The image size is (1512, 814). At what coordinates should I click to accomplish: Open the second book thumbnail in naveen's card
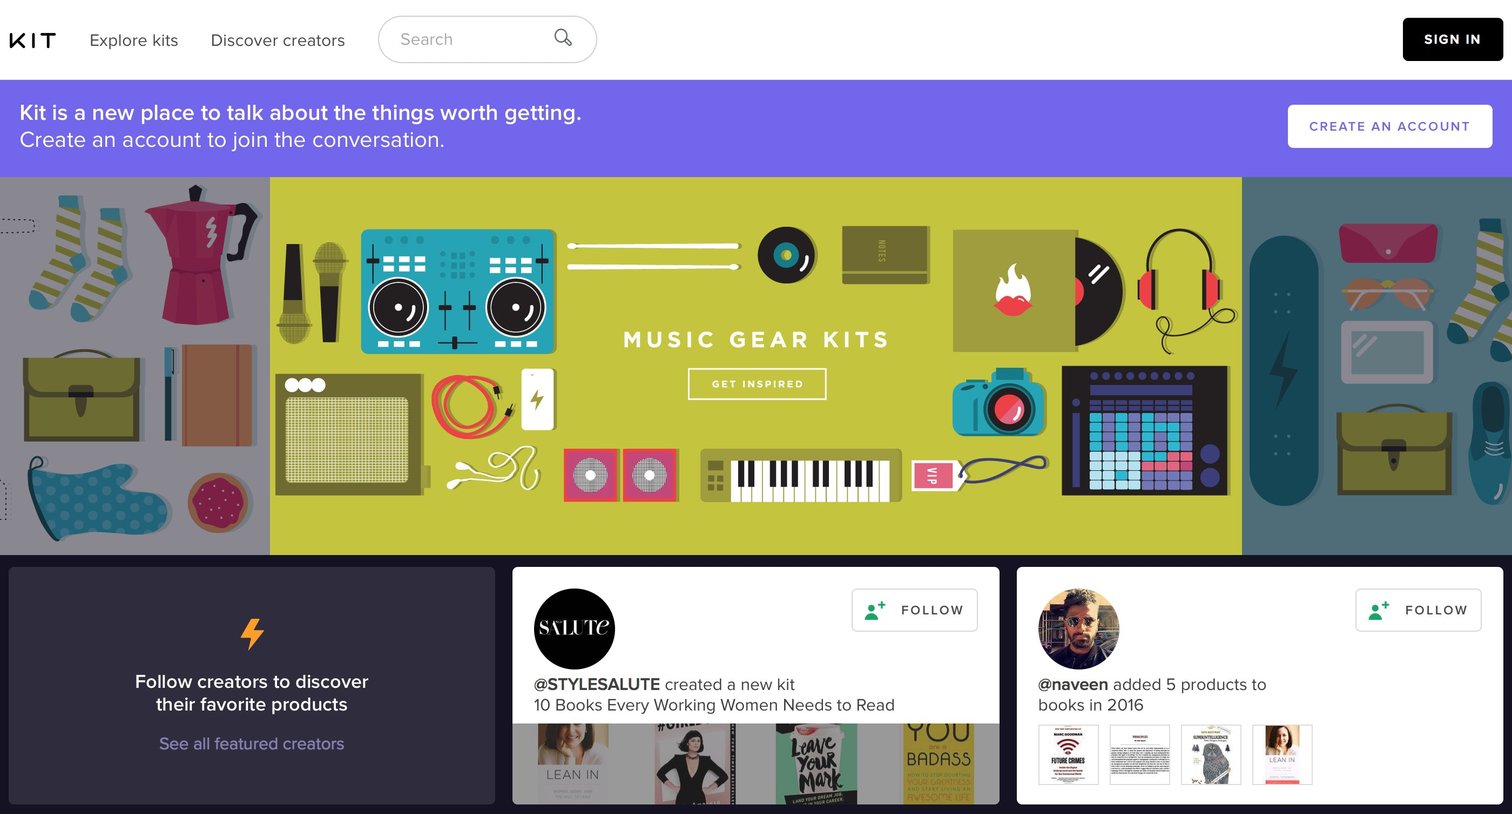click(x=1140, y=755)
